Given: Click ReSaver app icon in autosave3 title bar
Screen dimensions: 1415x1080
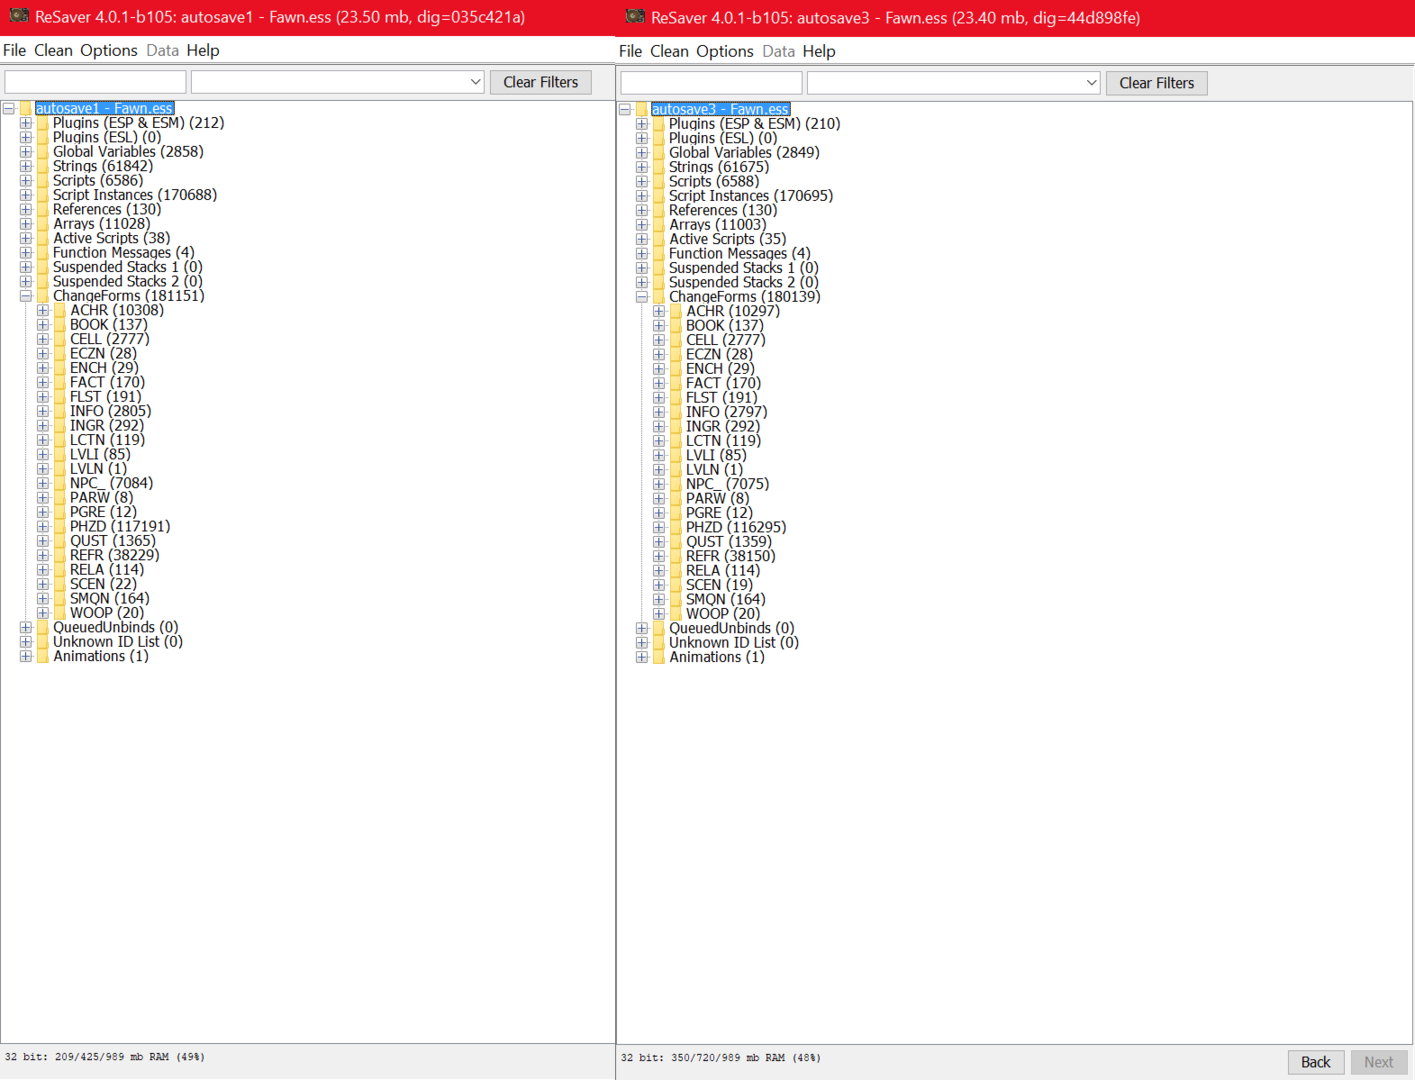Looking at the screenshot, I should 635,17.
